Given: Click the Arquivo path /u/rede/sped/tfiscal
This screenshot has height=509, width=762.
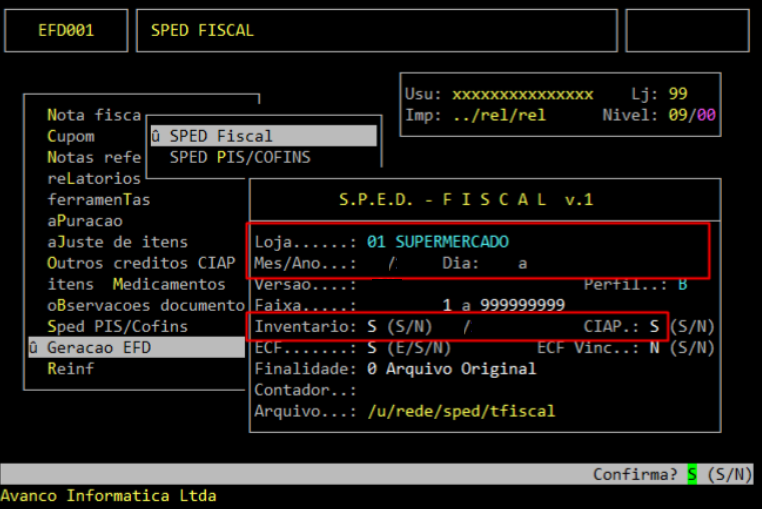Looking at the screenshot, I should point(461,412).
